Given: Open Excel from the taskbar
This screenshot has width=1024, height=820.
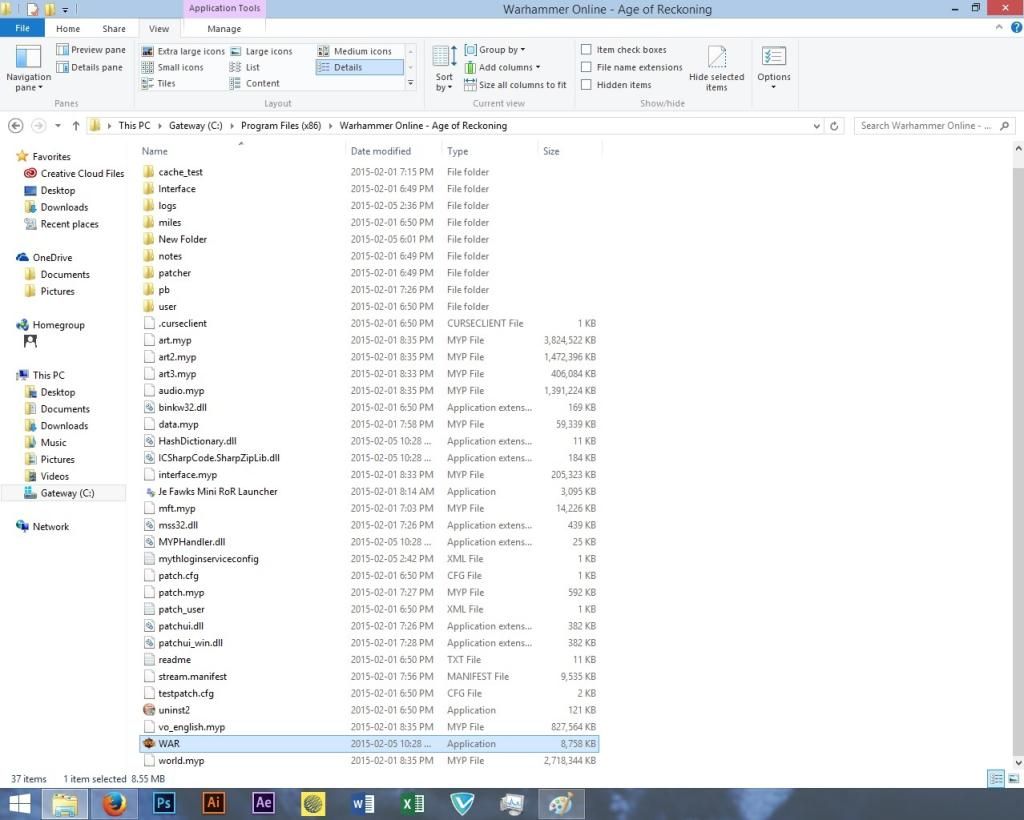Looking at the screenshot, I should point(412,803).
